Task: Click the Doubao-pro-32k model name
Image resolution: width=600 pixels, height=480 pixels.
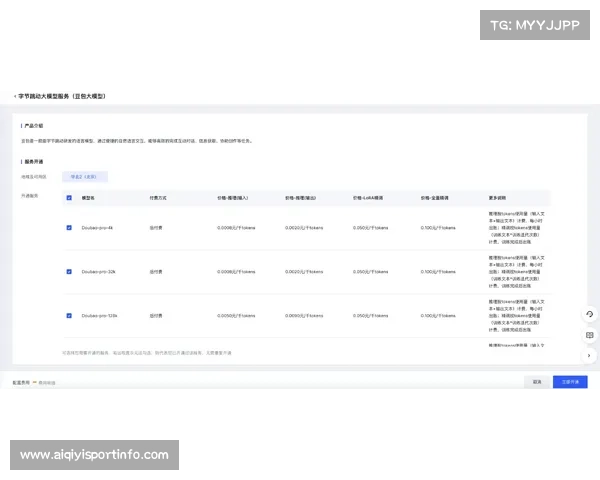Action: [x=98, y=271]
